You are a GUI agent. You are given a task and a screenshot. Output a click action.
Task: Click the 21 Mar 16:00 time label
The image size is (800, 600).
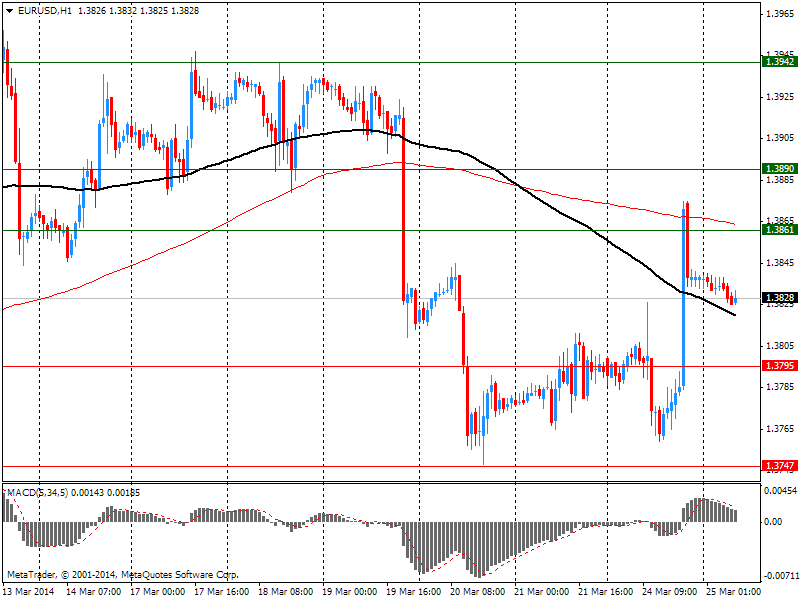coord(606,592)
